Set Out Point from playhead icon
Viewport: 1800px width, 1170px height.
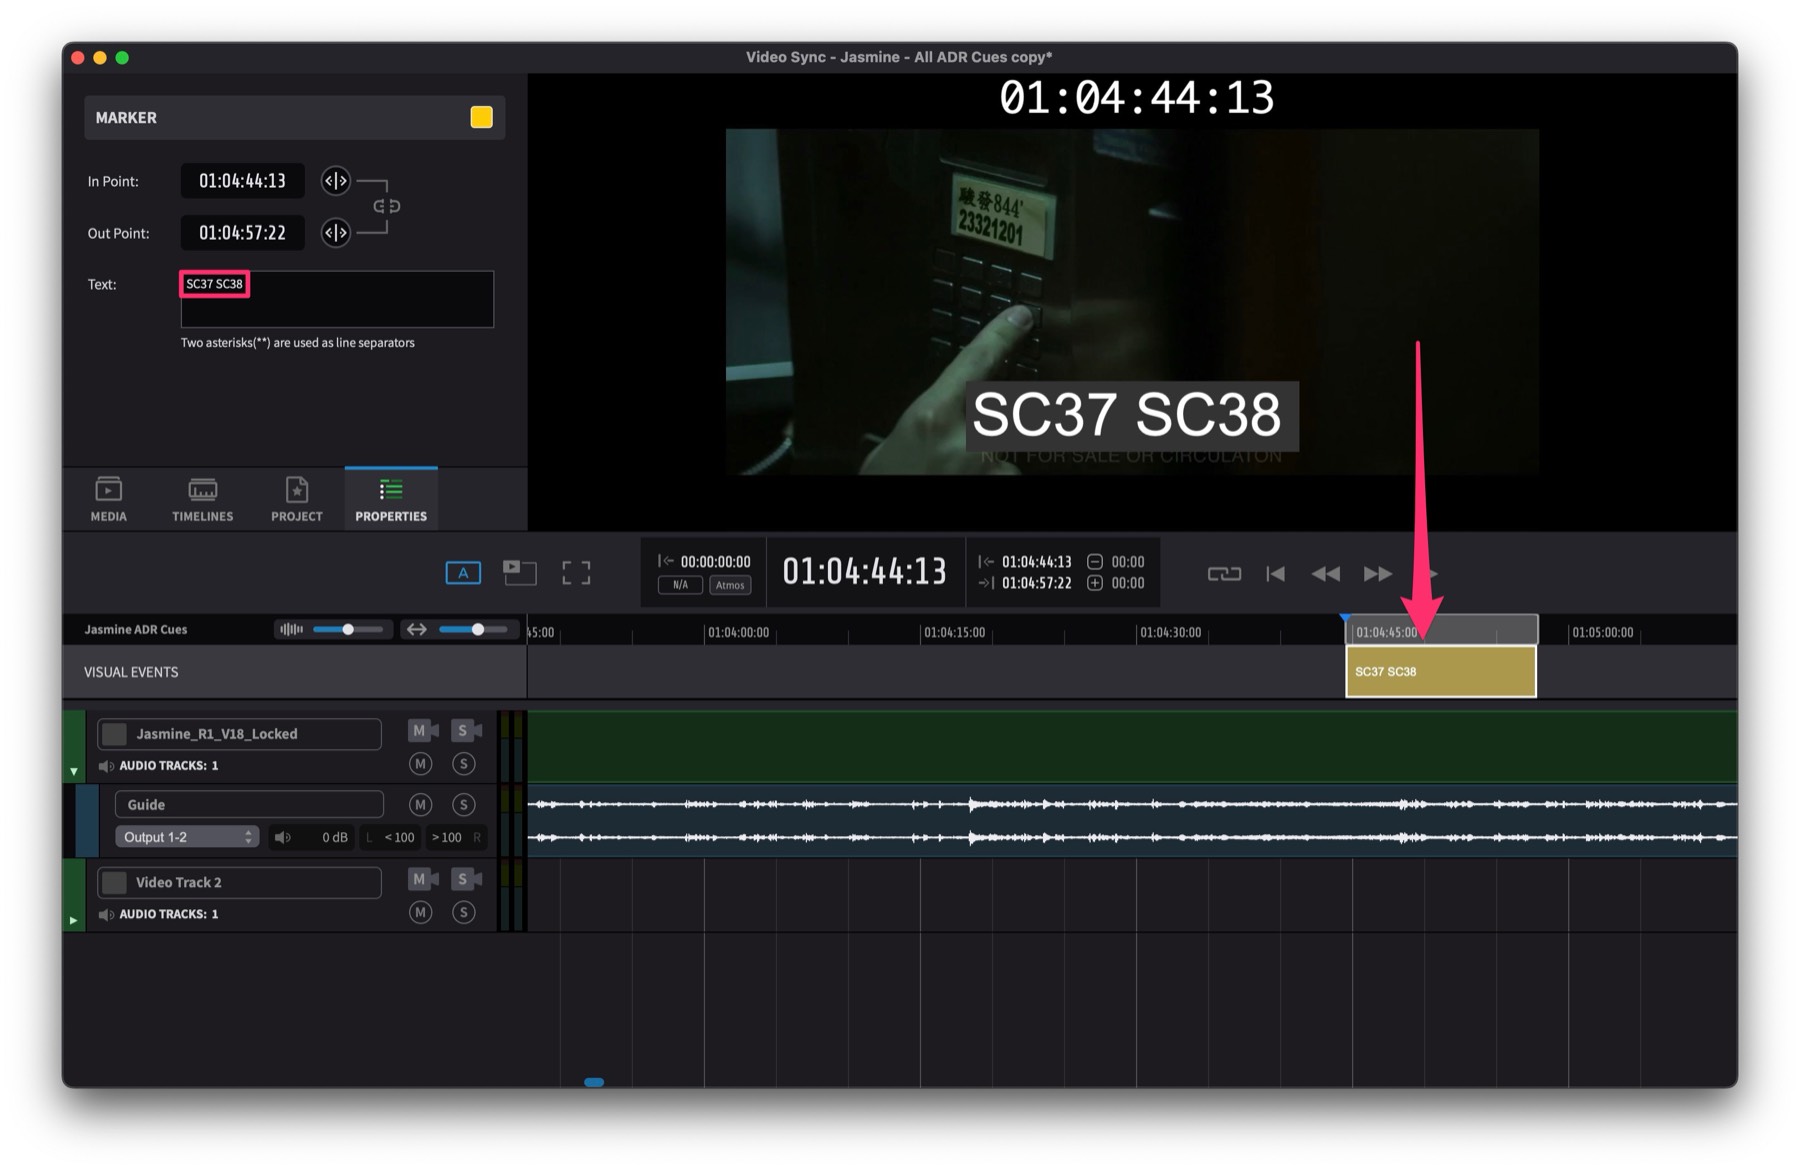(335, 233)
